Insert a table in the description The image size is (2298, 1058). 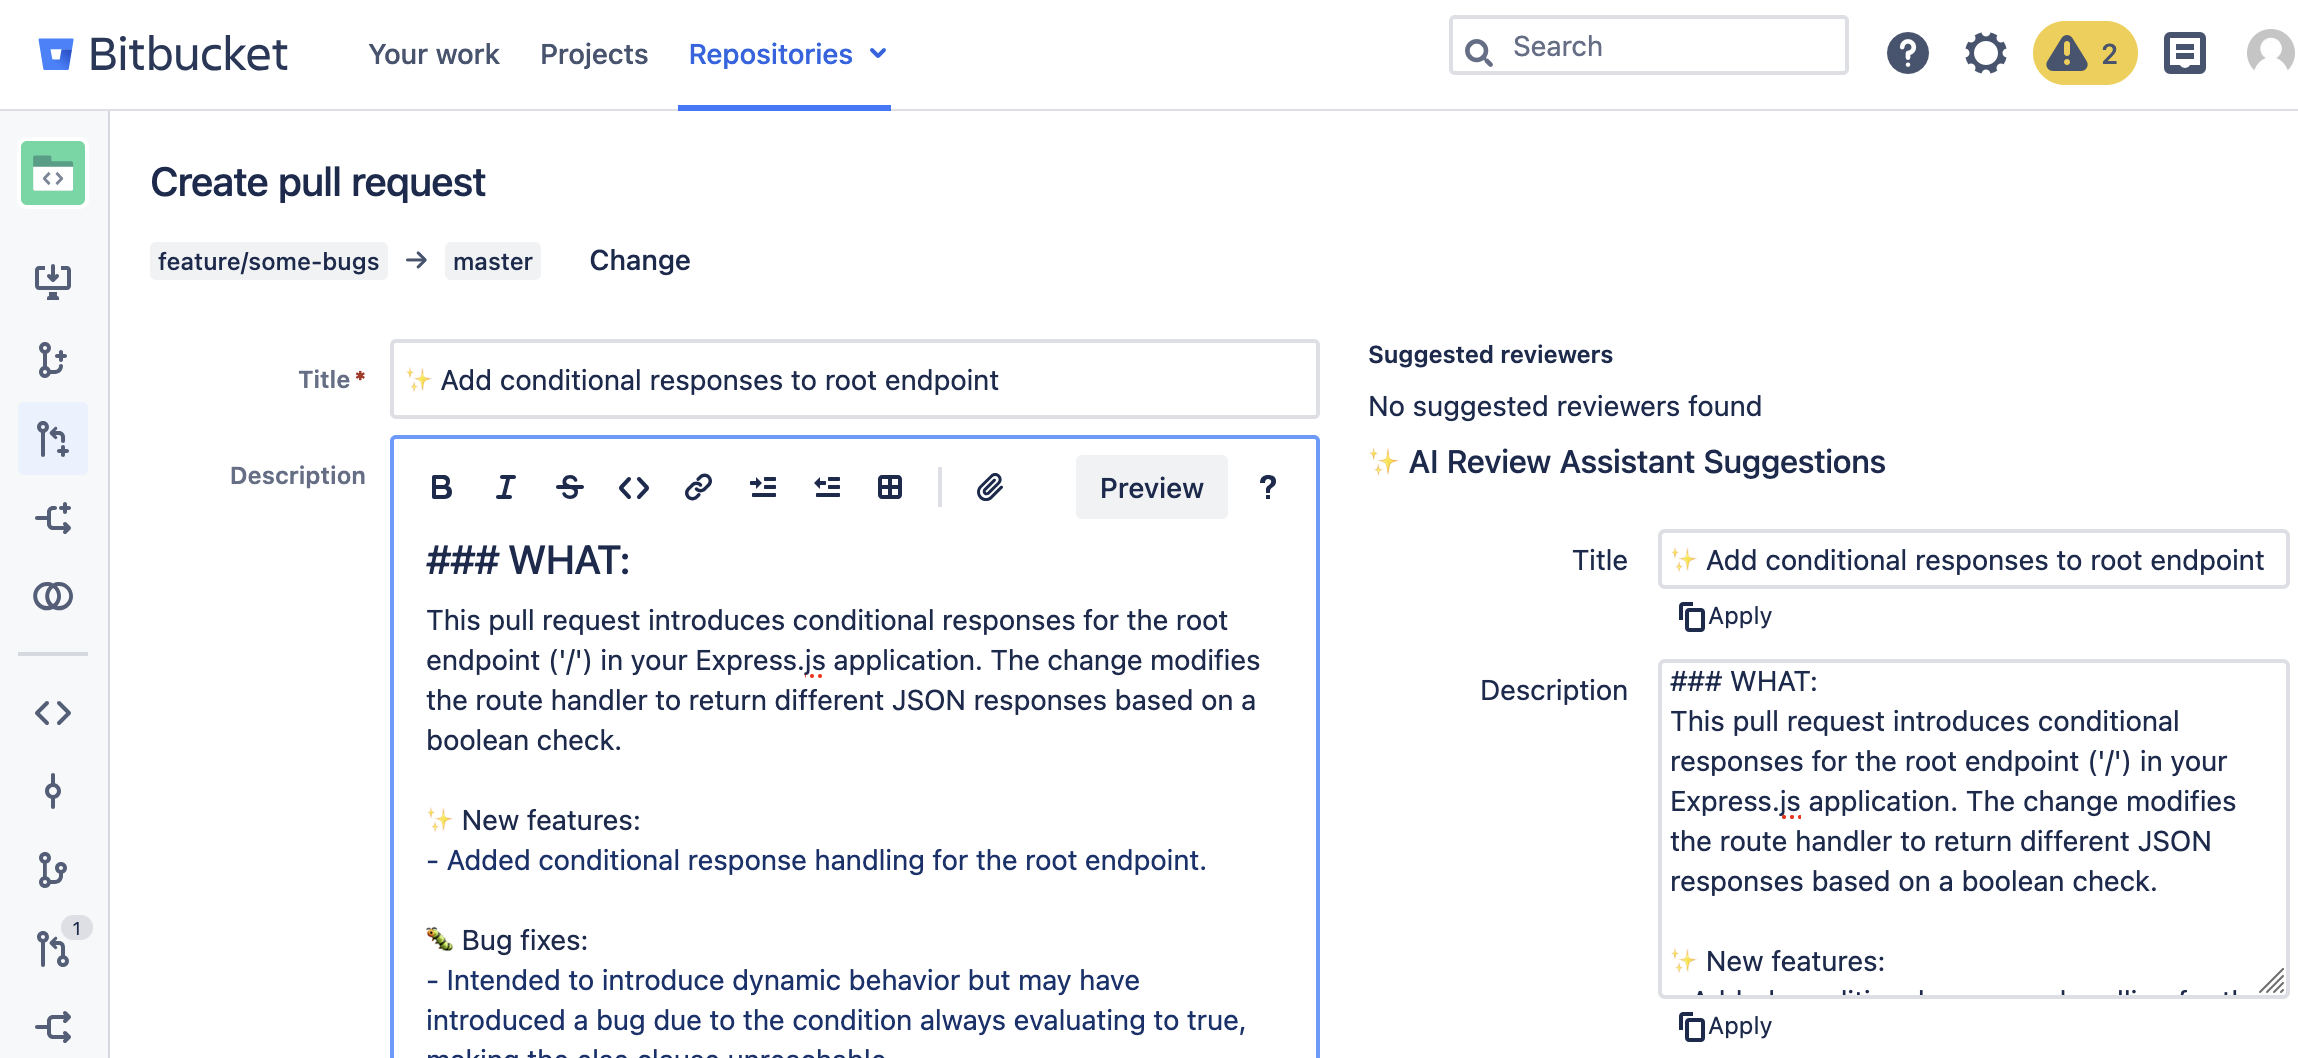[x=889, y=487]
